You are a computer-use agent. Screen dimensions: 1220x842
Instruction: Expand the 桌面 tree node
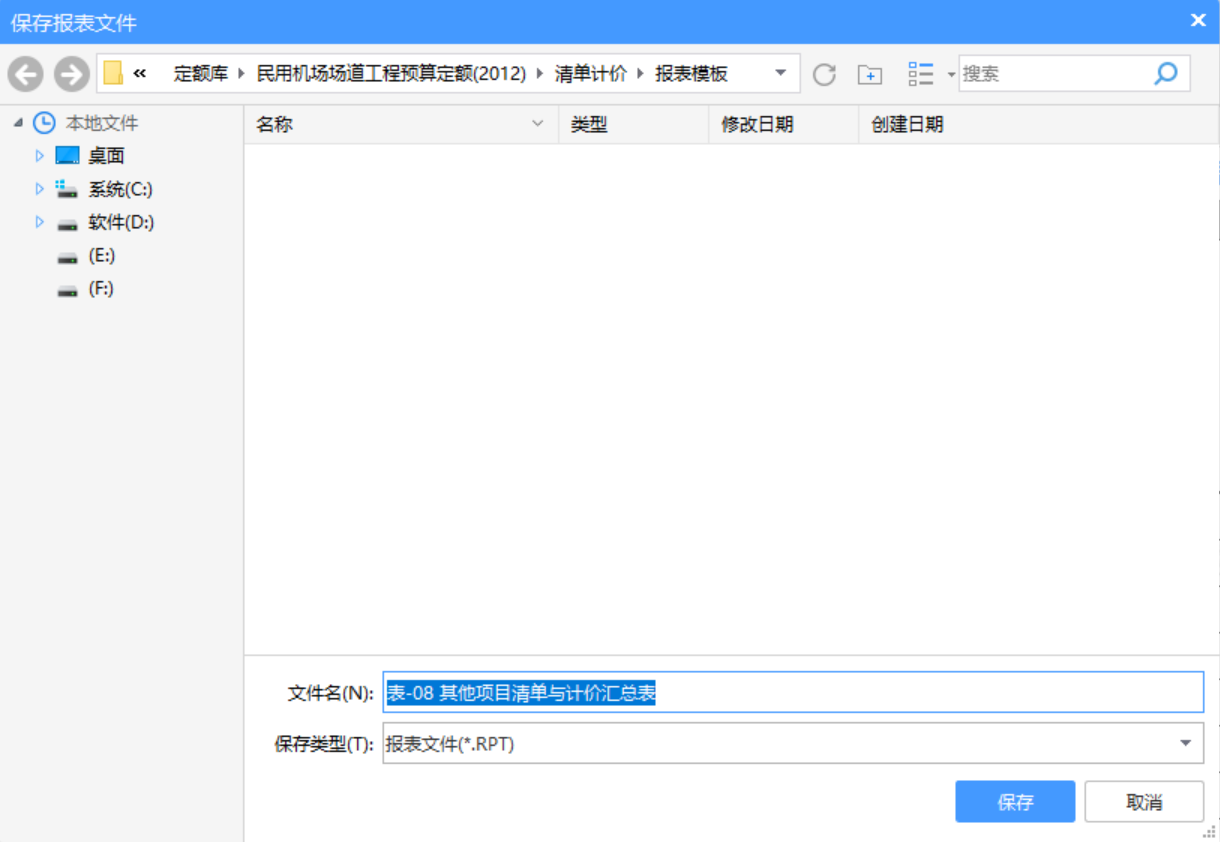pyautogui.click(x=39, y=155)
